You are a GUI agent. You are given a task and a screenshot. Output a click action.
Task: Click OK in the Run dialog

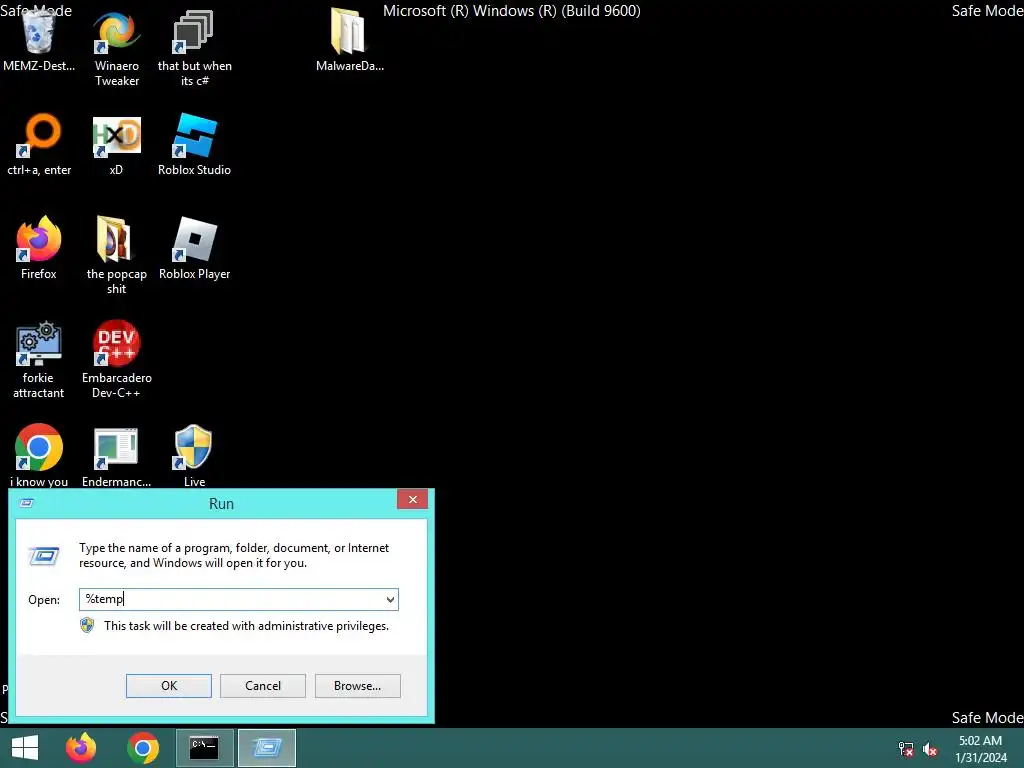168,686
